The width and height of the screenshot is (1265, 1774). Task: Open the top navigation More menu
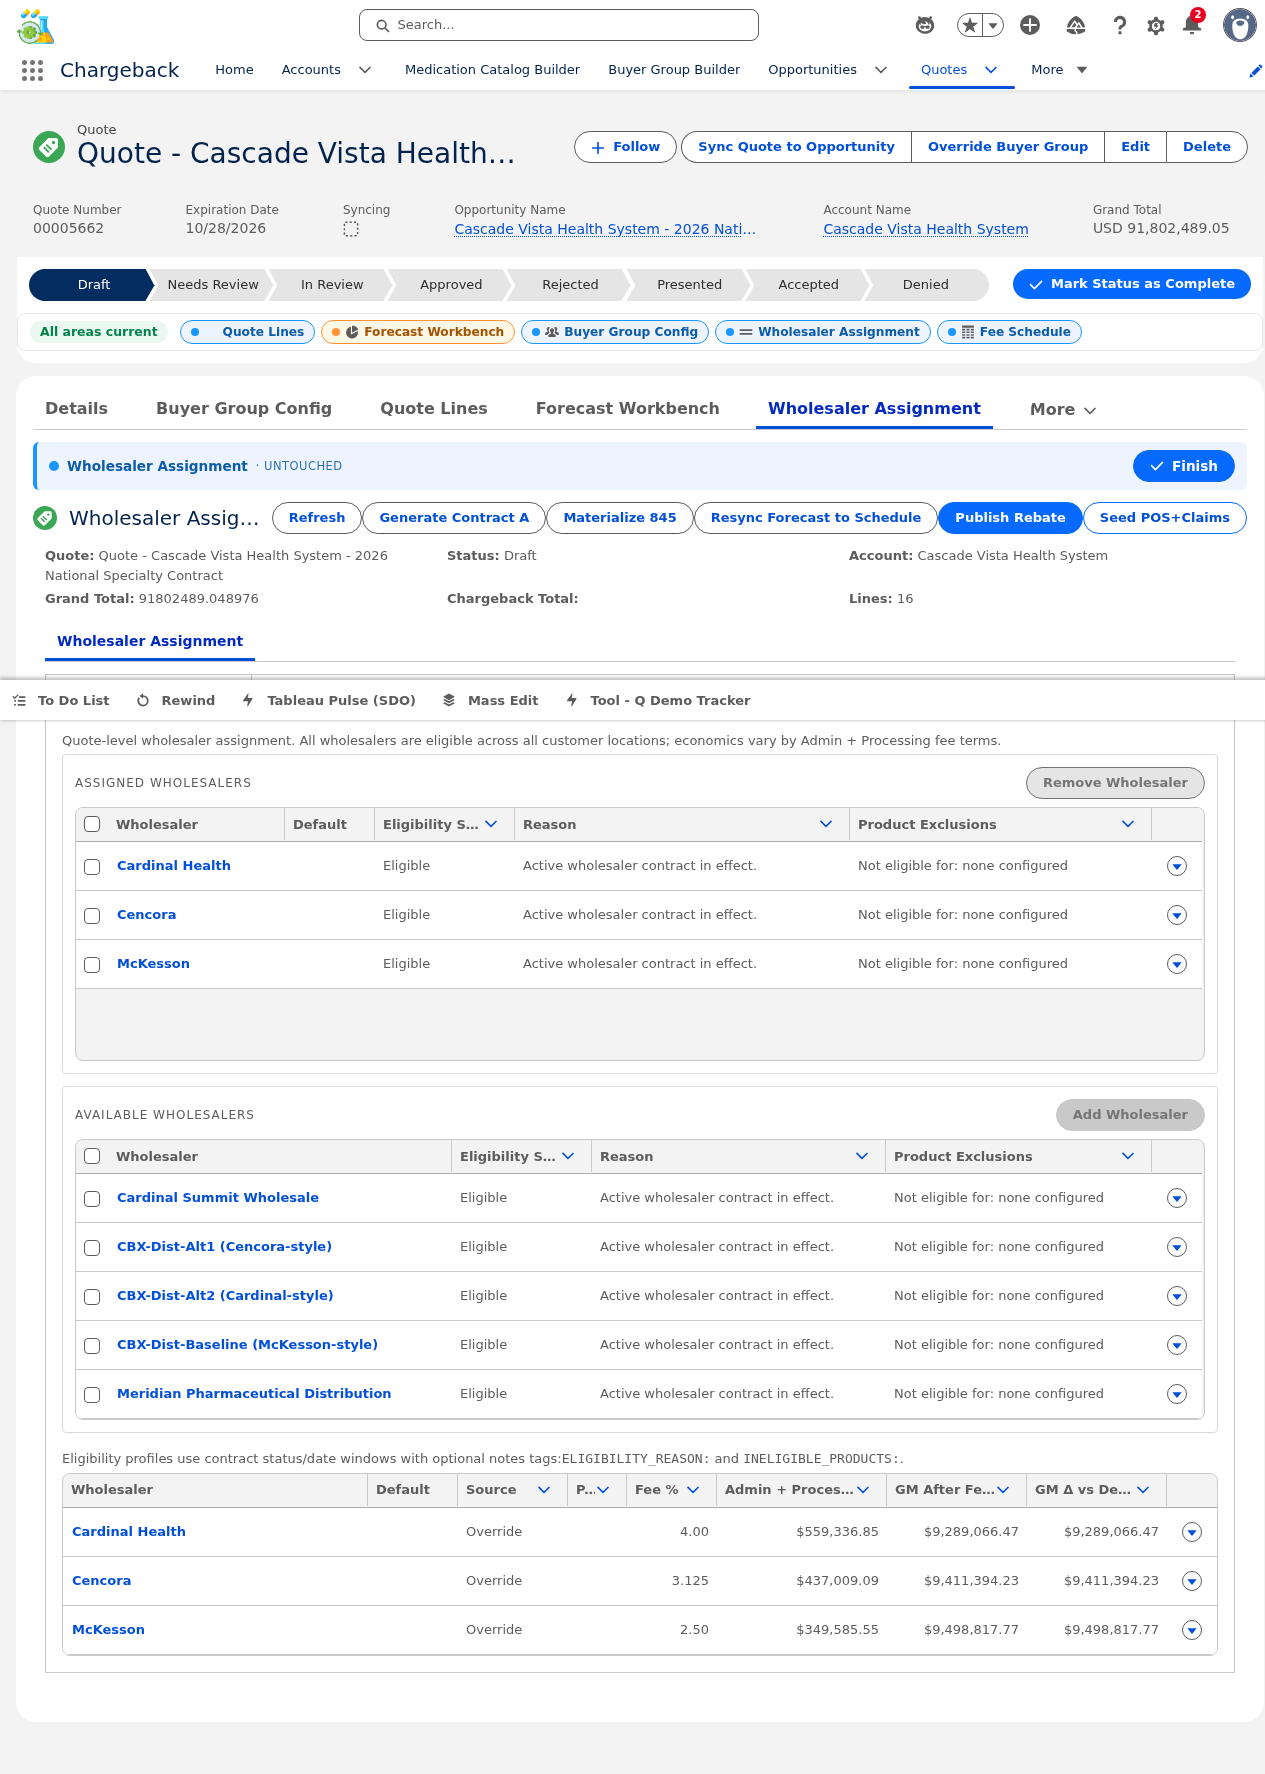[x=1059, y=70]
